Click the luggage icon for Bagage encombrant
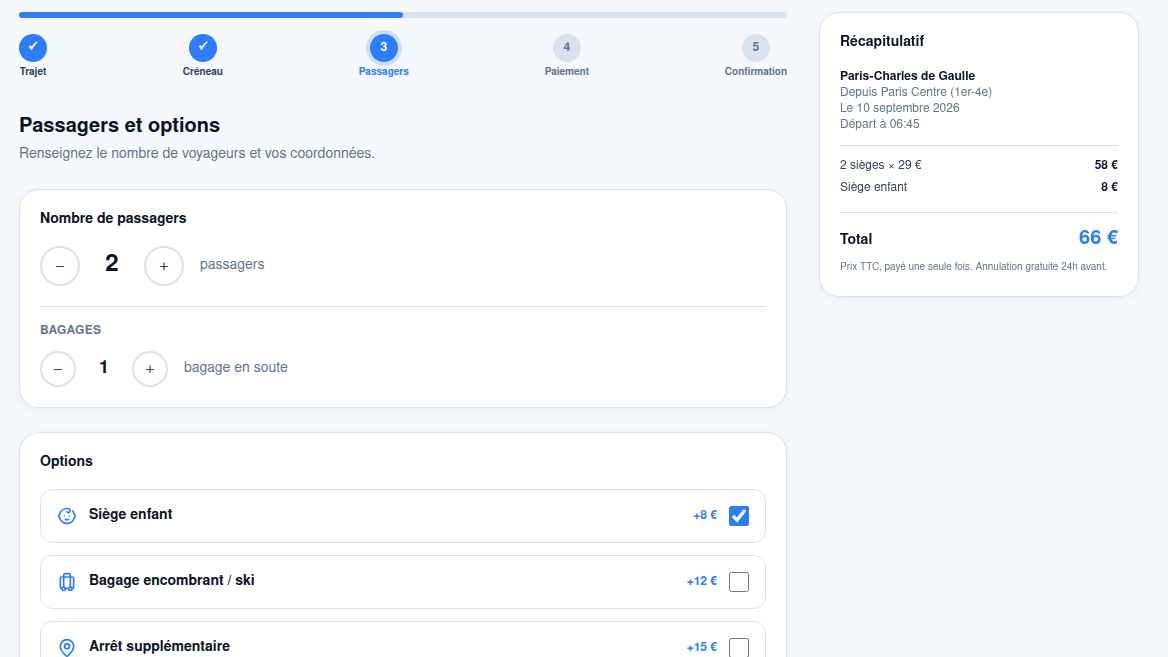 [67, 582]
